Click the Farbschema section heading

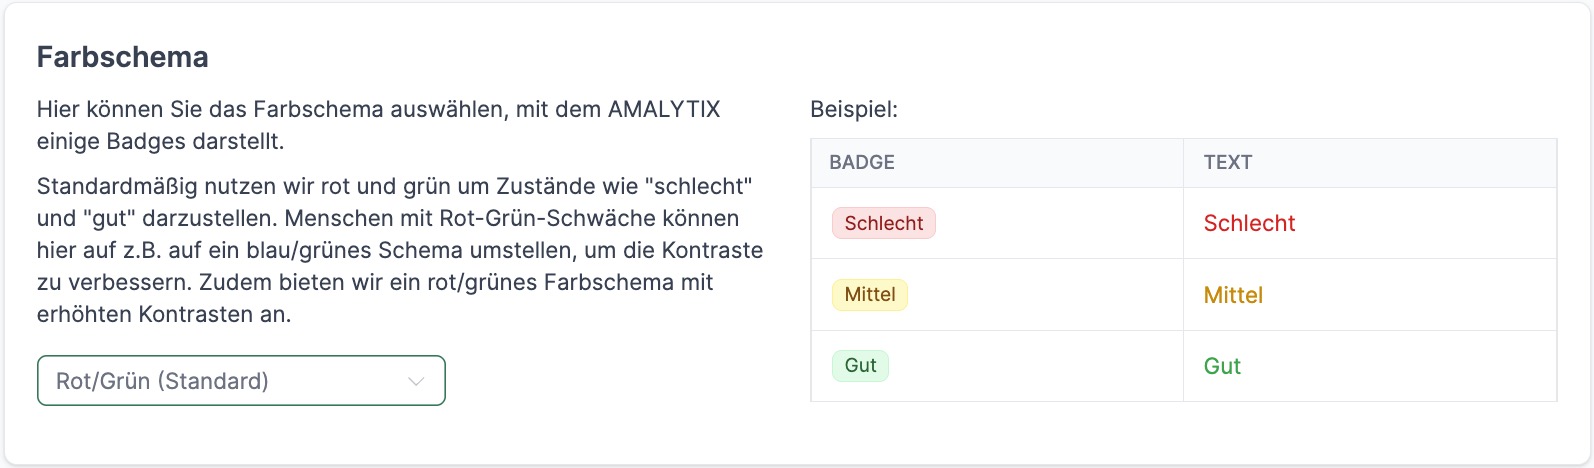(123, 57)
